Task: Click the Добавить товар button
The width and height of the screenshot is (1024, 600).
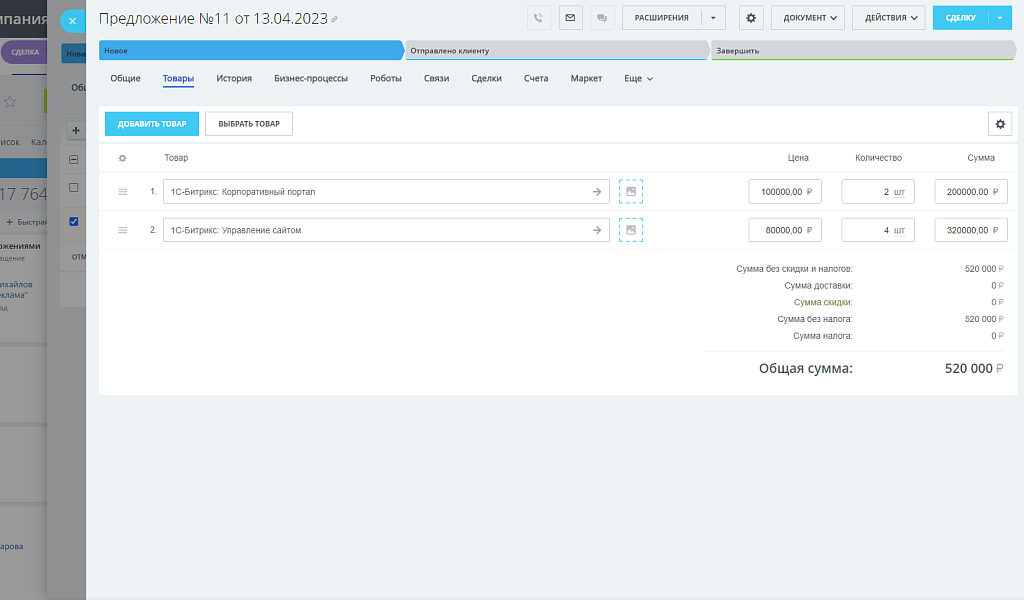Action: pos(152,124)
